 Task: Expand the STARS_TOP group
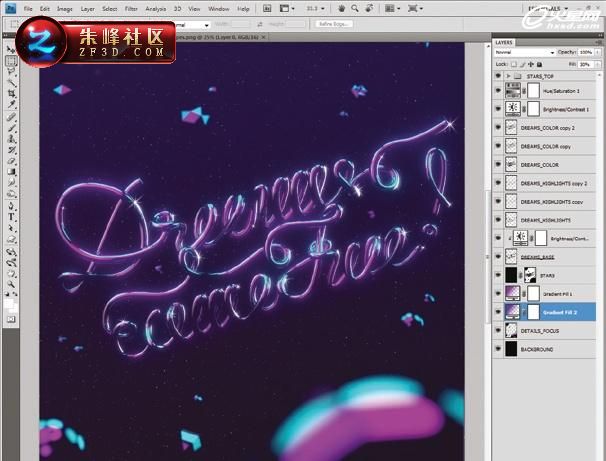click(x=508, y=76)
